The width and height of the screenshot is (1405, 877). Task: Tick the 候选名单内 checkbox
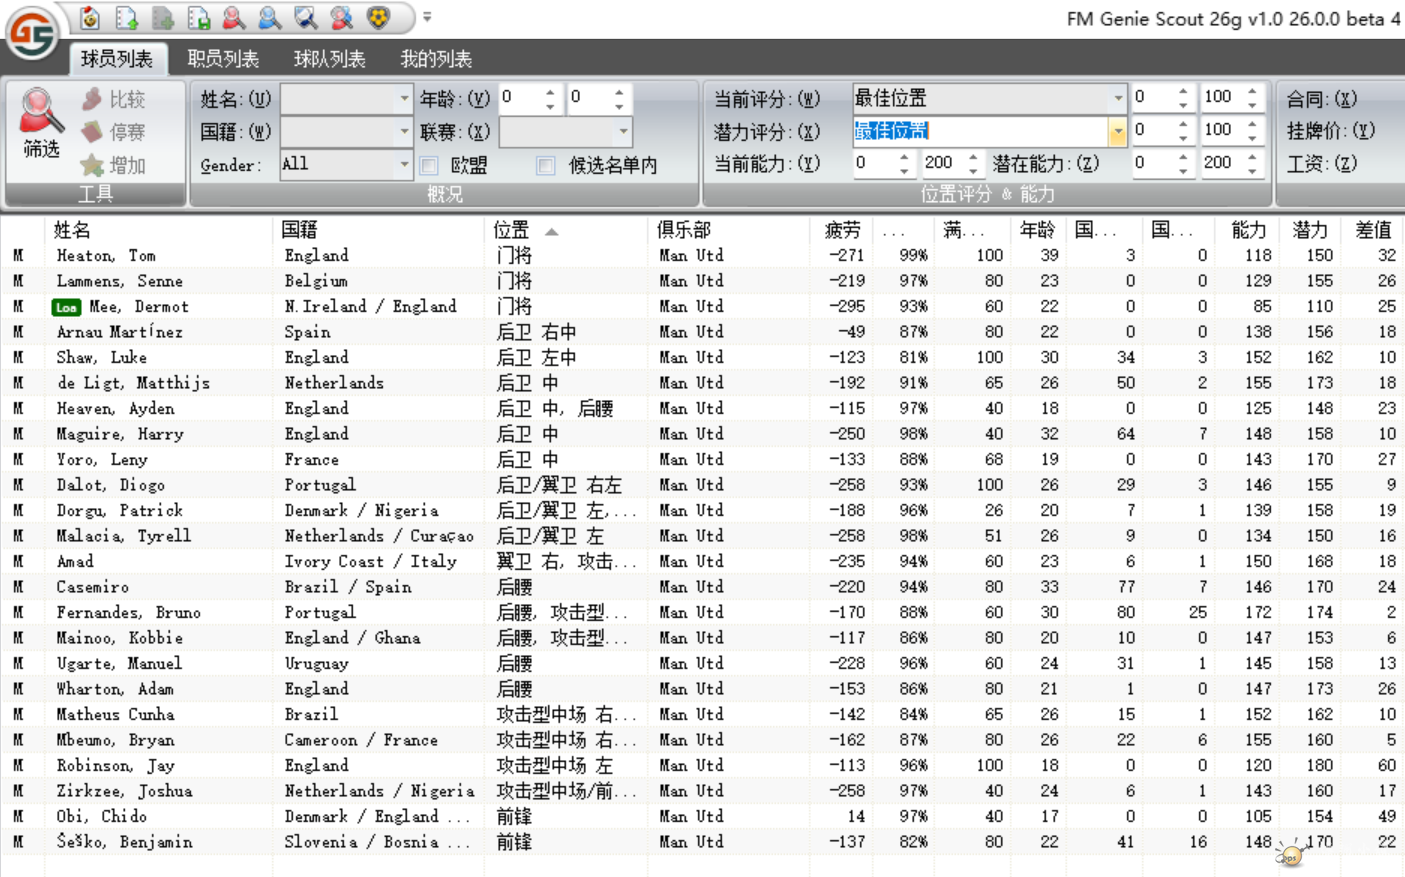coord(546,165)
